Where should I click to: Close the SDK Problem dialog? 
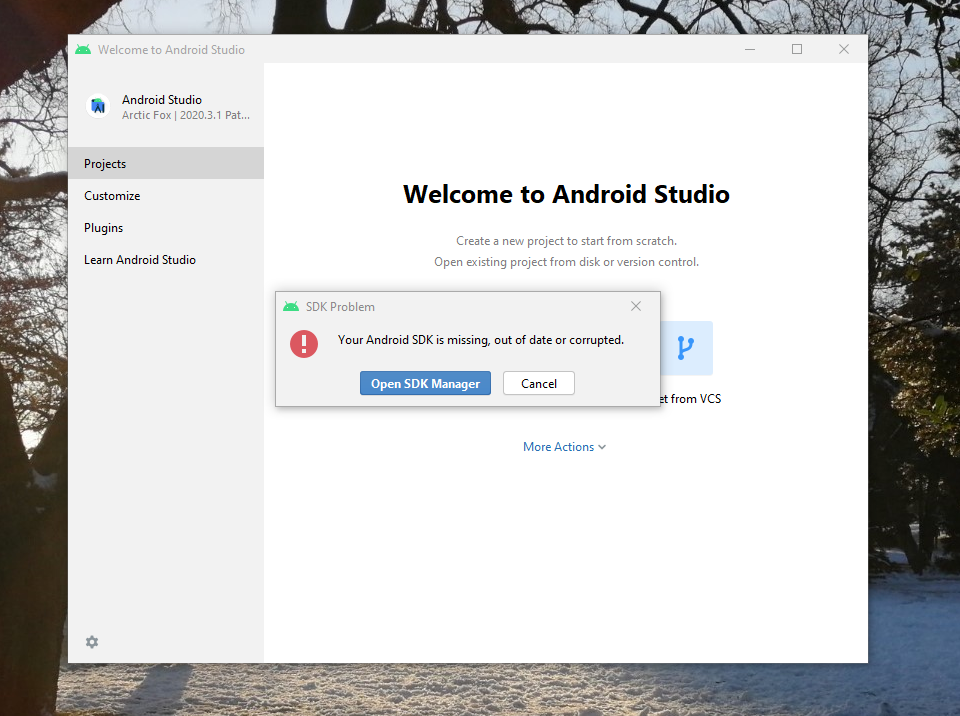(x=636, y=306)
